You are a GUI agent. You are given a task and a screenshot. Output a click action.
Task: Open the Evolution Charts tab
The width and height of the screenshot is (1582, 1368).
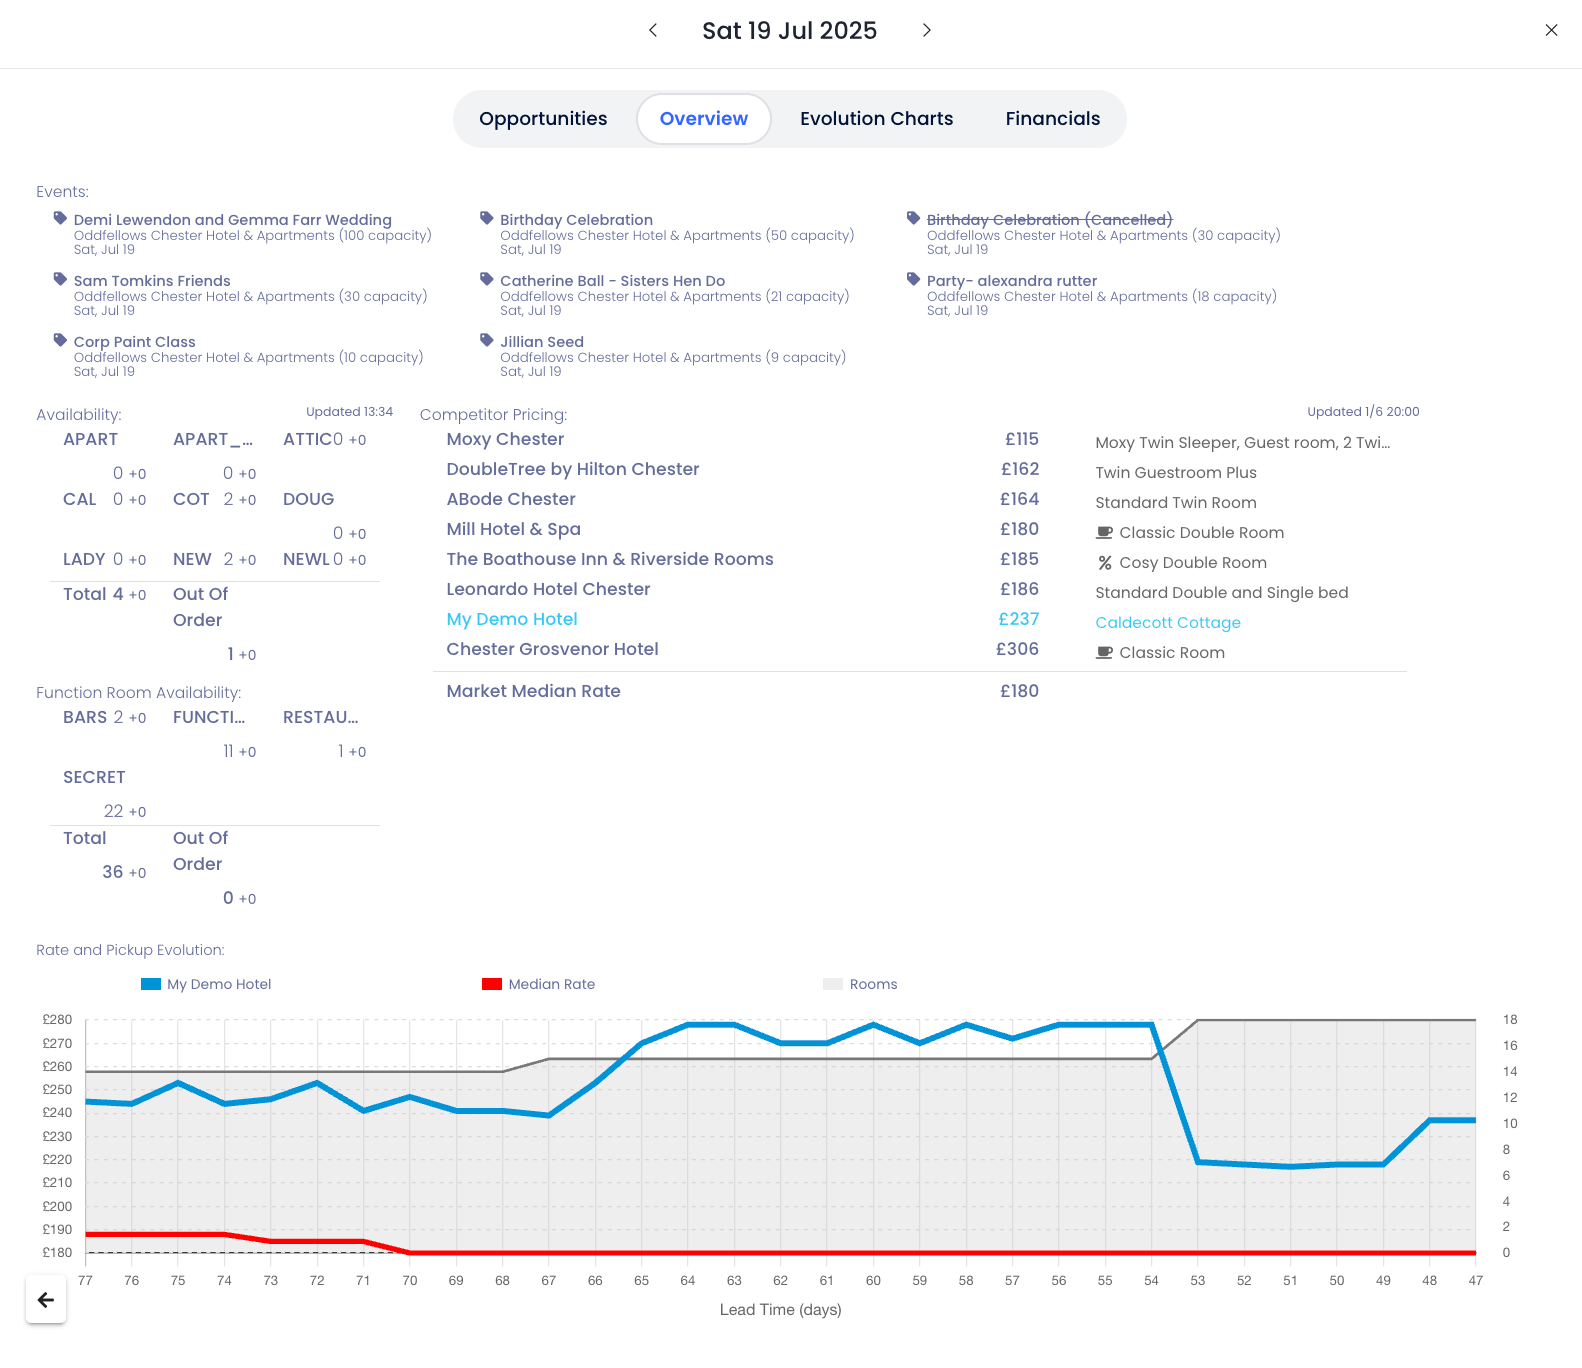coord(876,119)
